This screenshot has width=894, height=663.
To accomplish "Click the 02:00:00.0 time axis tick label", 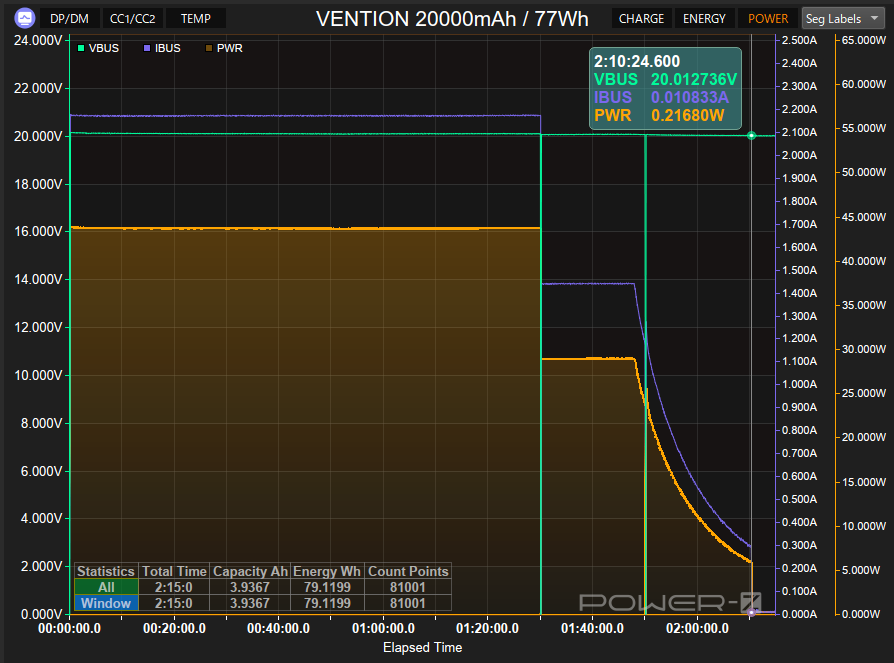I will [x=697, y=628].
